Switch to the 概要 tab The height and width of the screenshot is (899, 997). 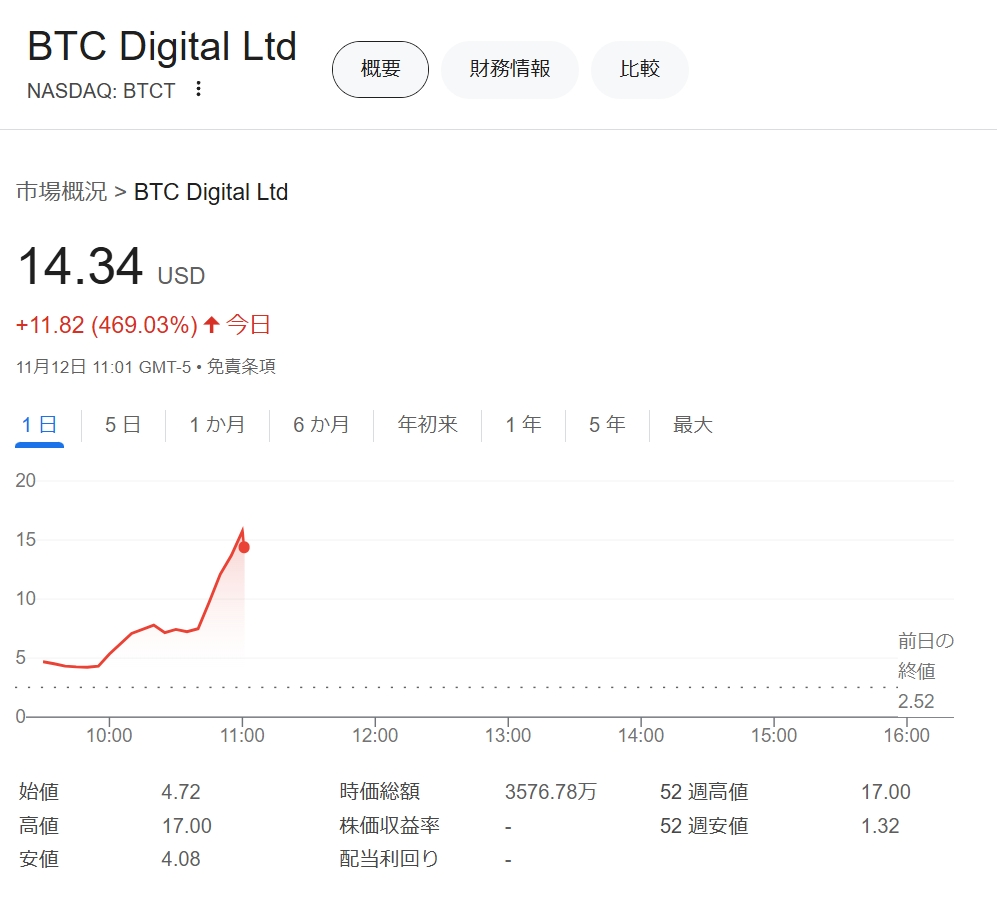pyautogui.click(x=380, y=69)
